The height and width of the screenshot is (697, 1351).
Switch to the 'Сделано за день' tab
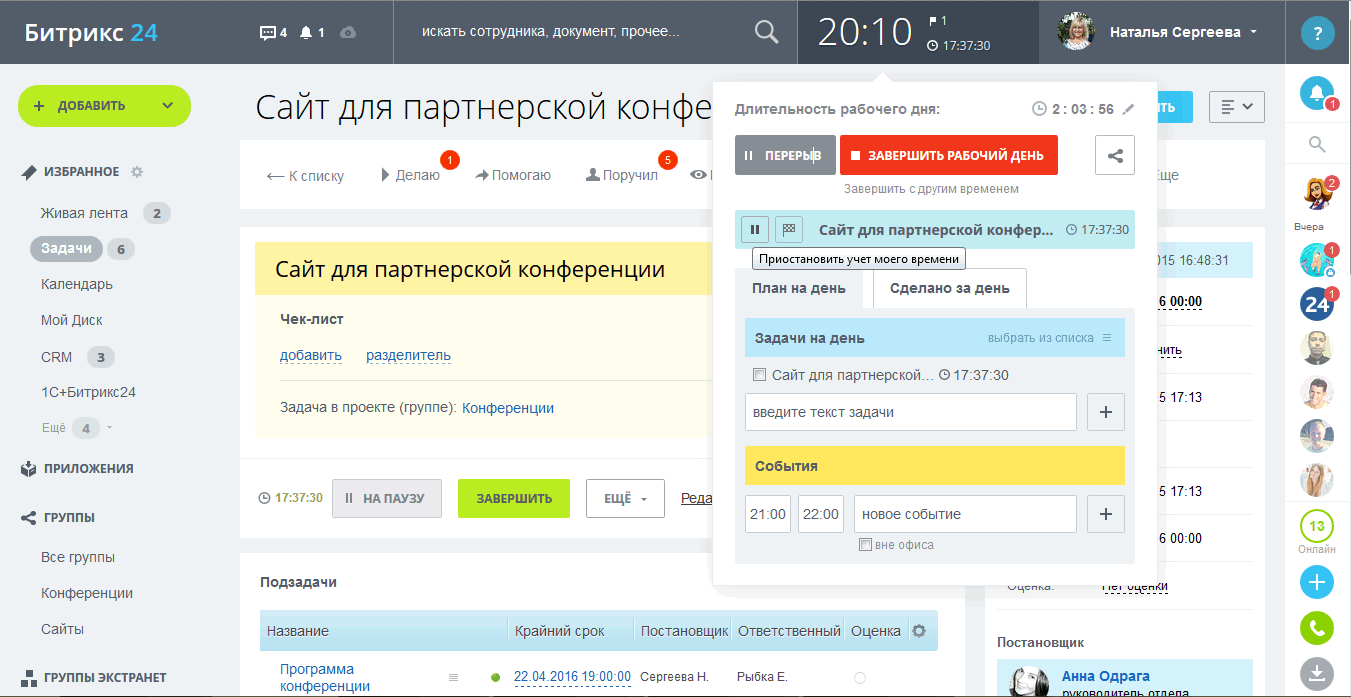[949, 288]
